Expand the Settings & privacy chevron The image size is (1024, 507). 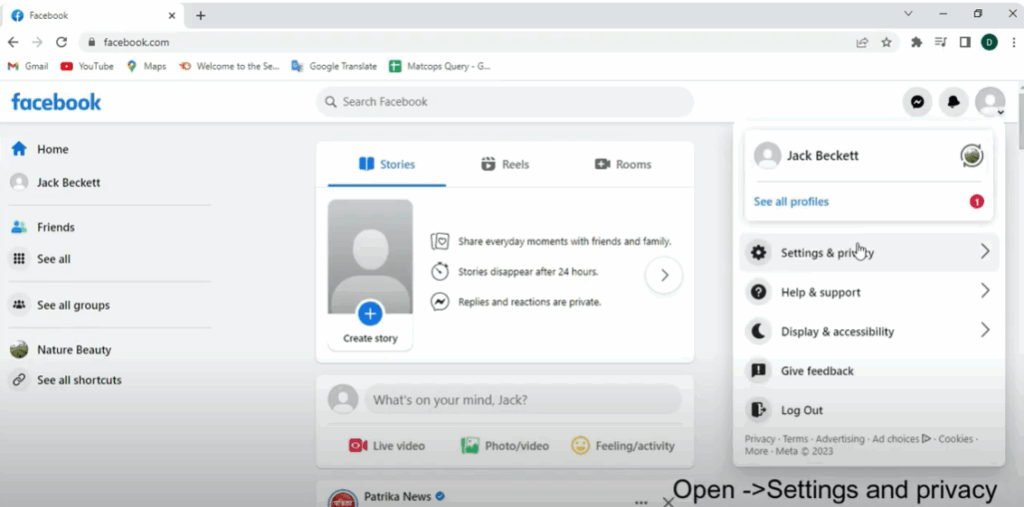tap(985, 252)
